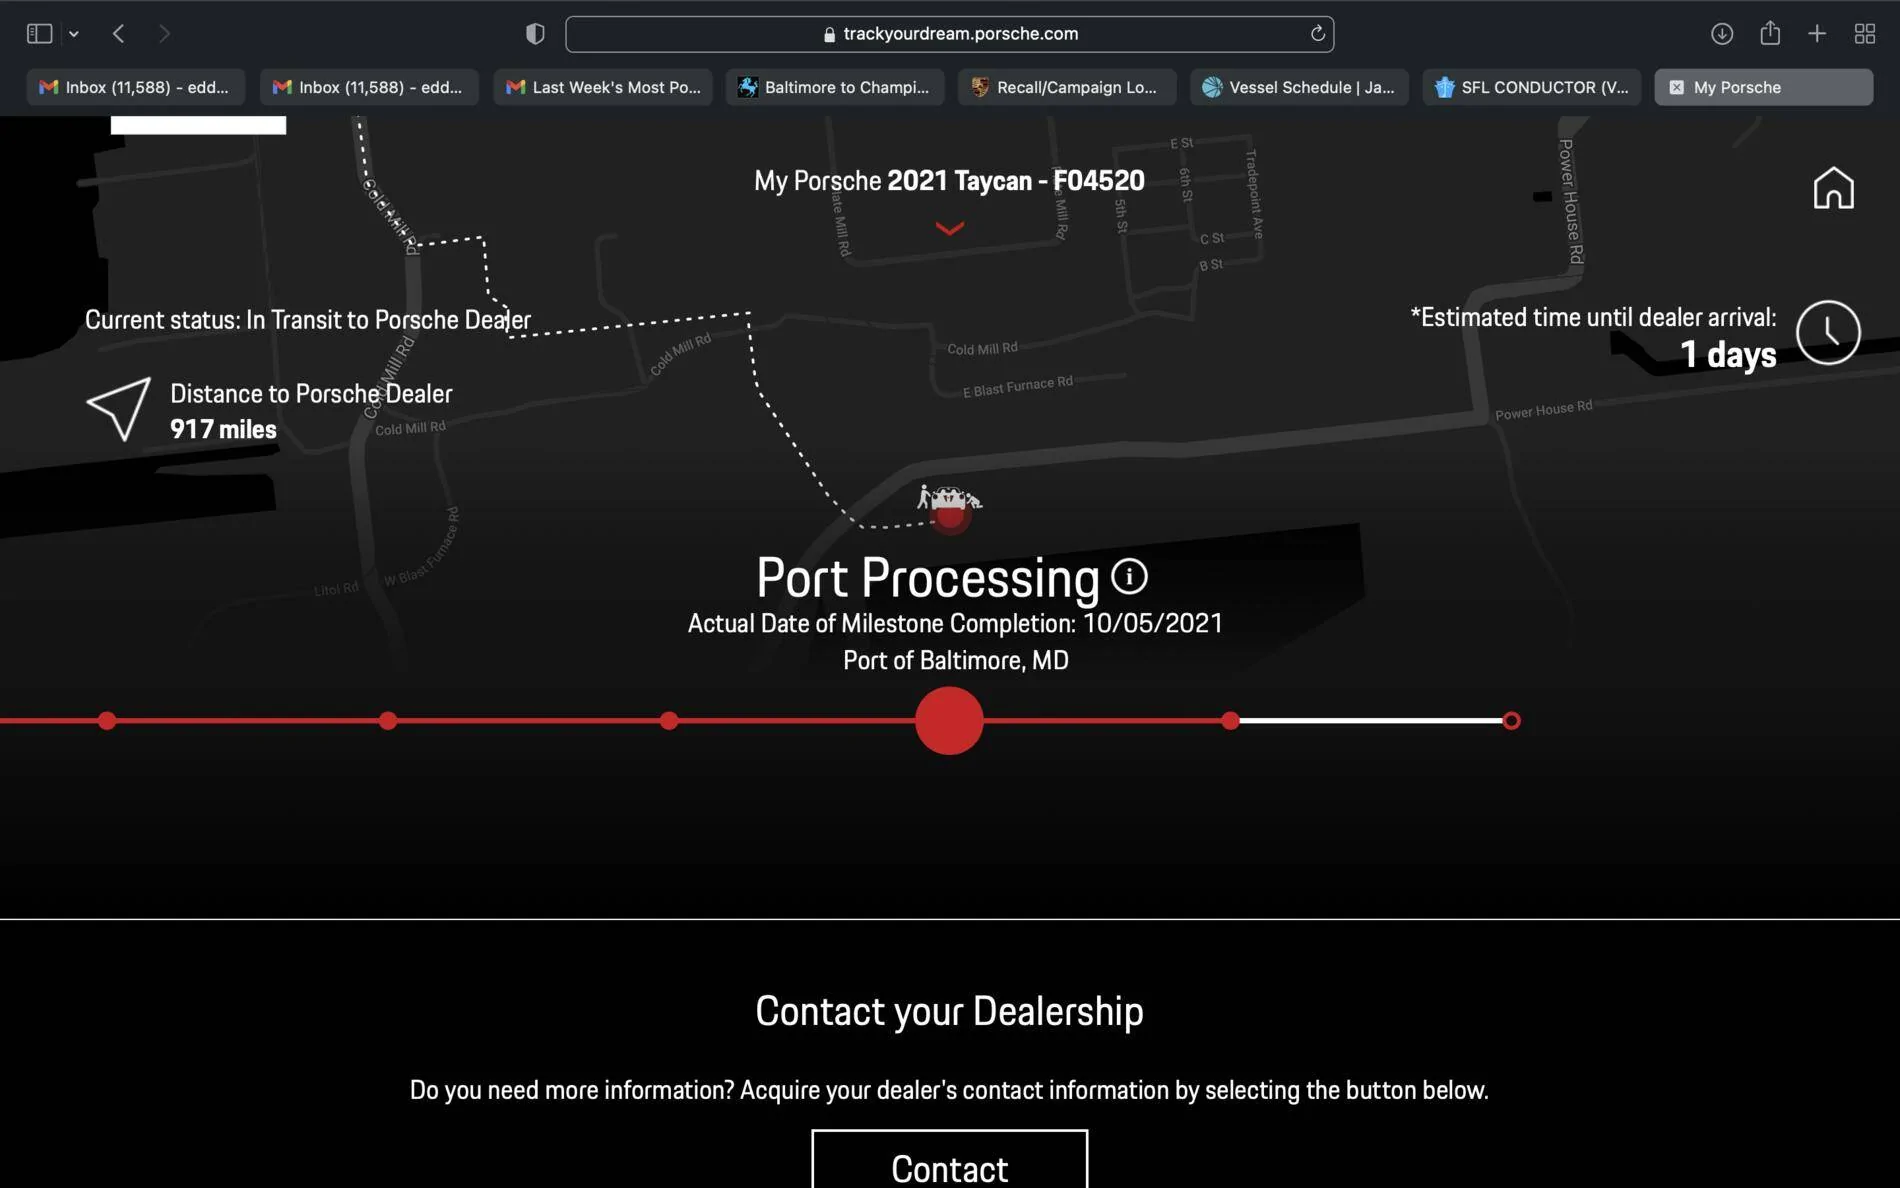Click the 1 days estimate value

pyautogui.click(x=1728, y=354)
